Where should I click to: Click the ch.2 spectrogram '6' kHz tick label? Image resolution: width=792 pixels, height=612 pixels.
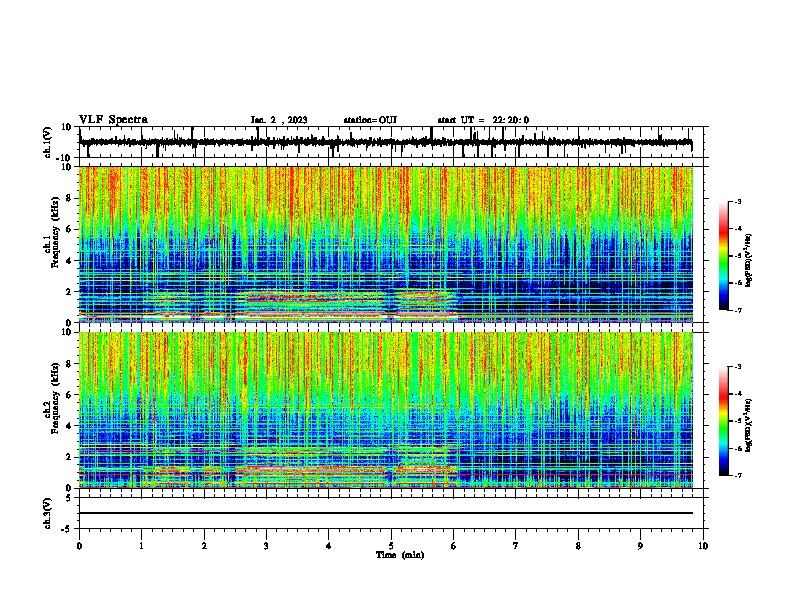pos(69,395)
